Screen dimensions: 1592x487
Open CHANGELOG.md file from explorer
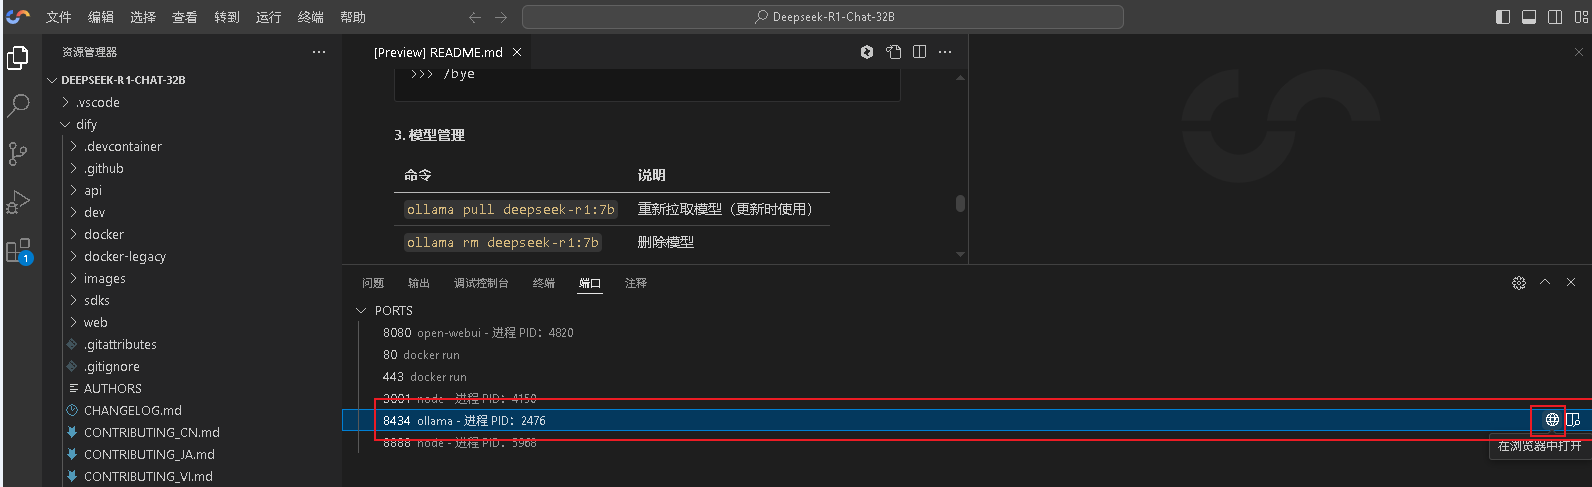(x=132, y=411)
